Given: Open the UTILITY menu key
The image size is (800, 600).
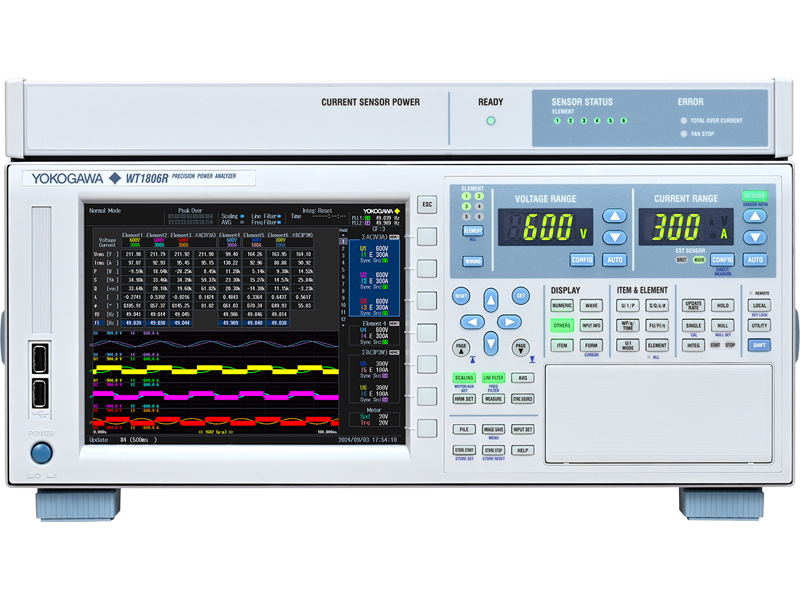Looking at the screenshot, I should [x=759, y=326].
